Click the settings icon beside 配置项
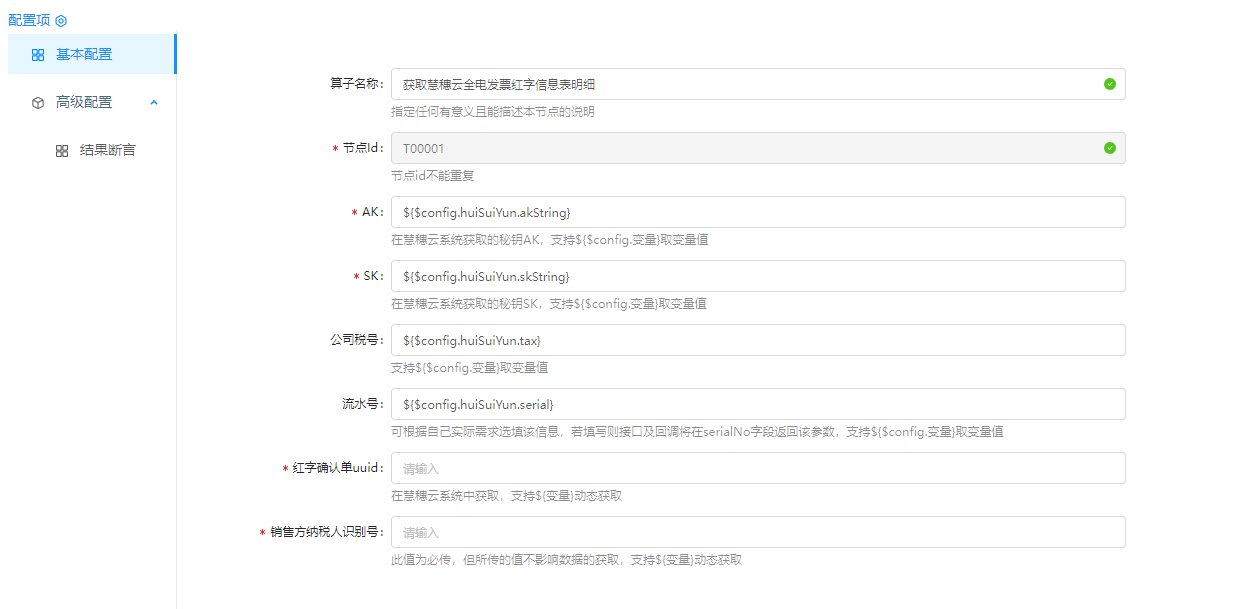 [x=61, y=21]
